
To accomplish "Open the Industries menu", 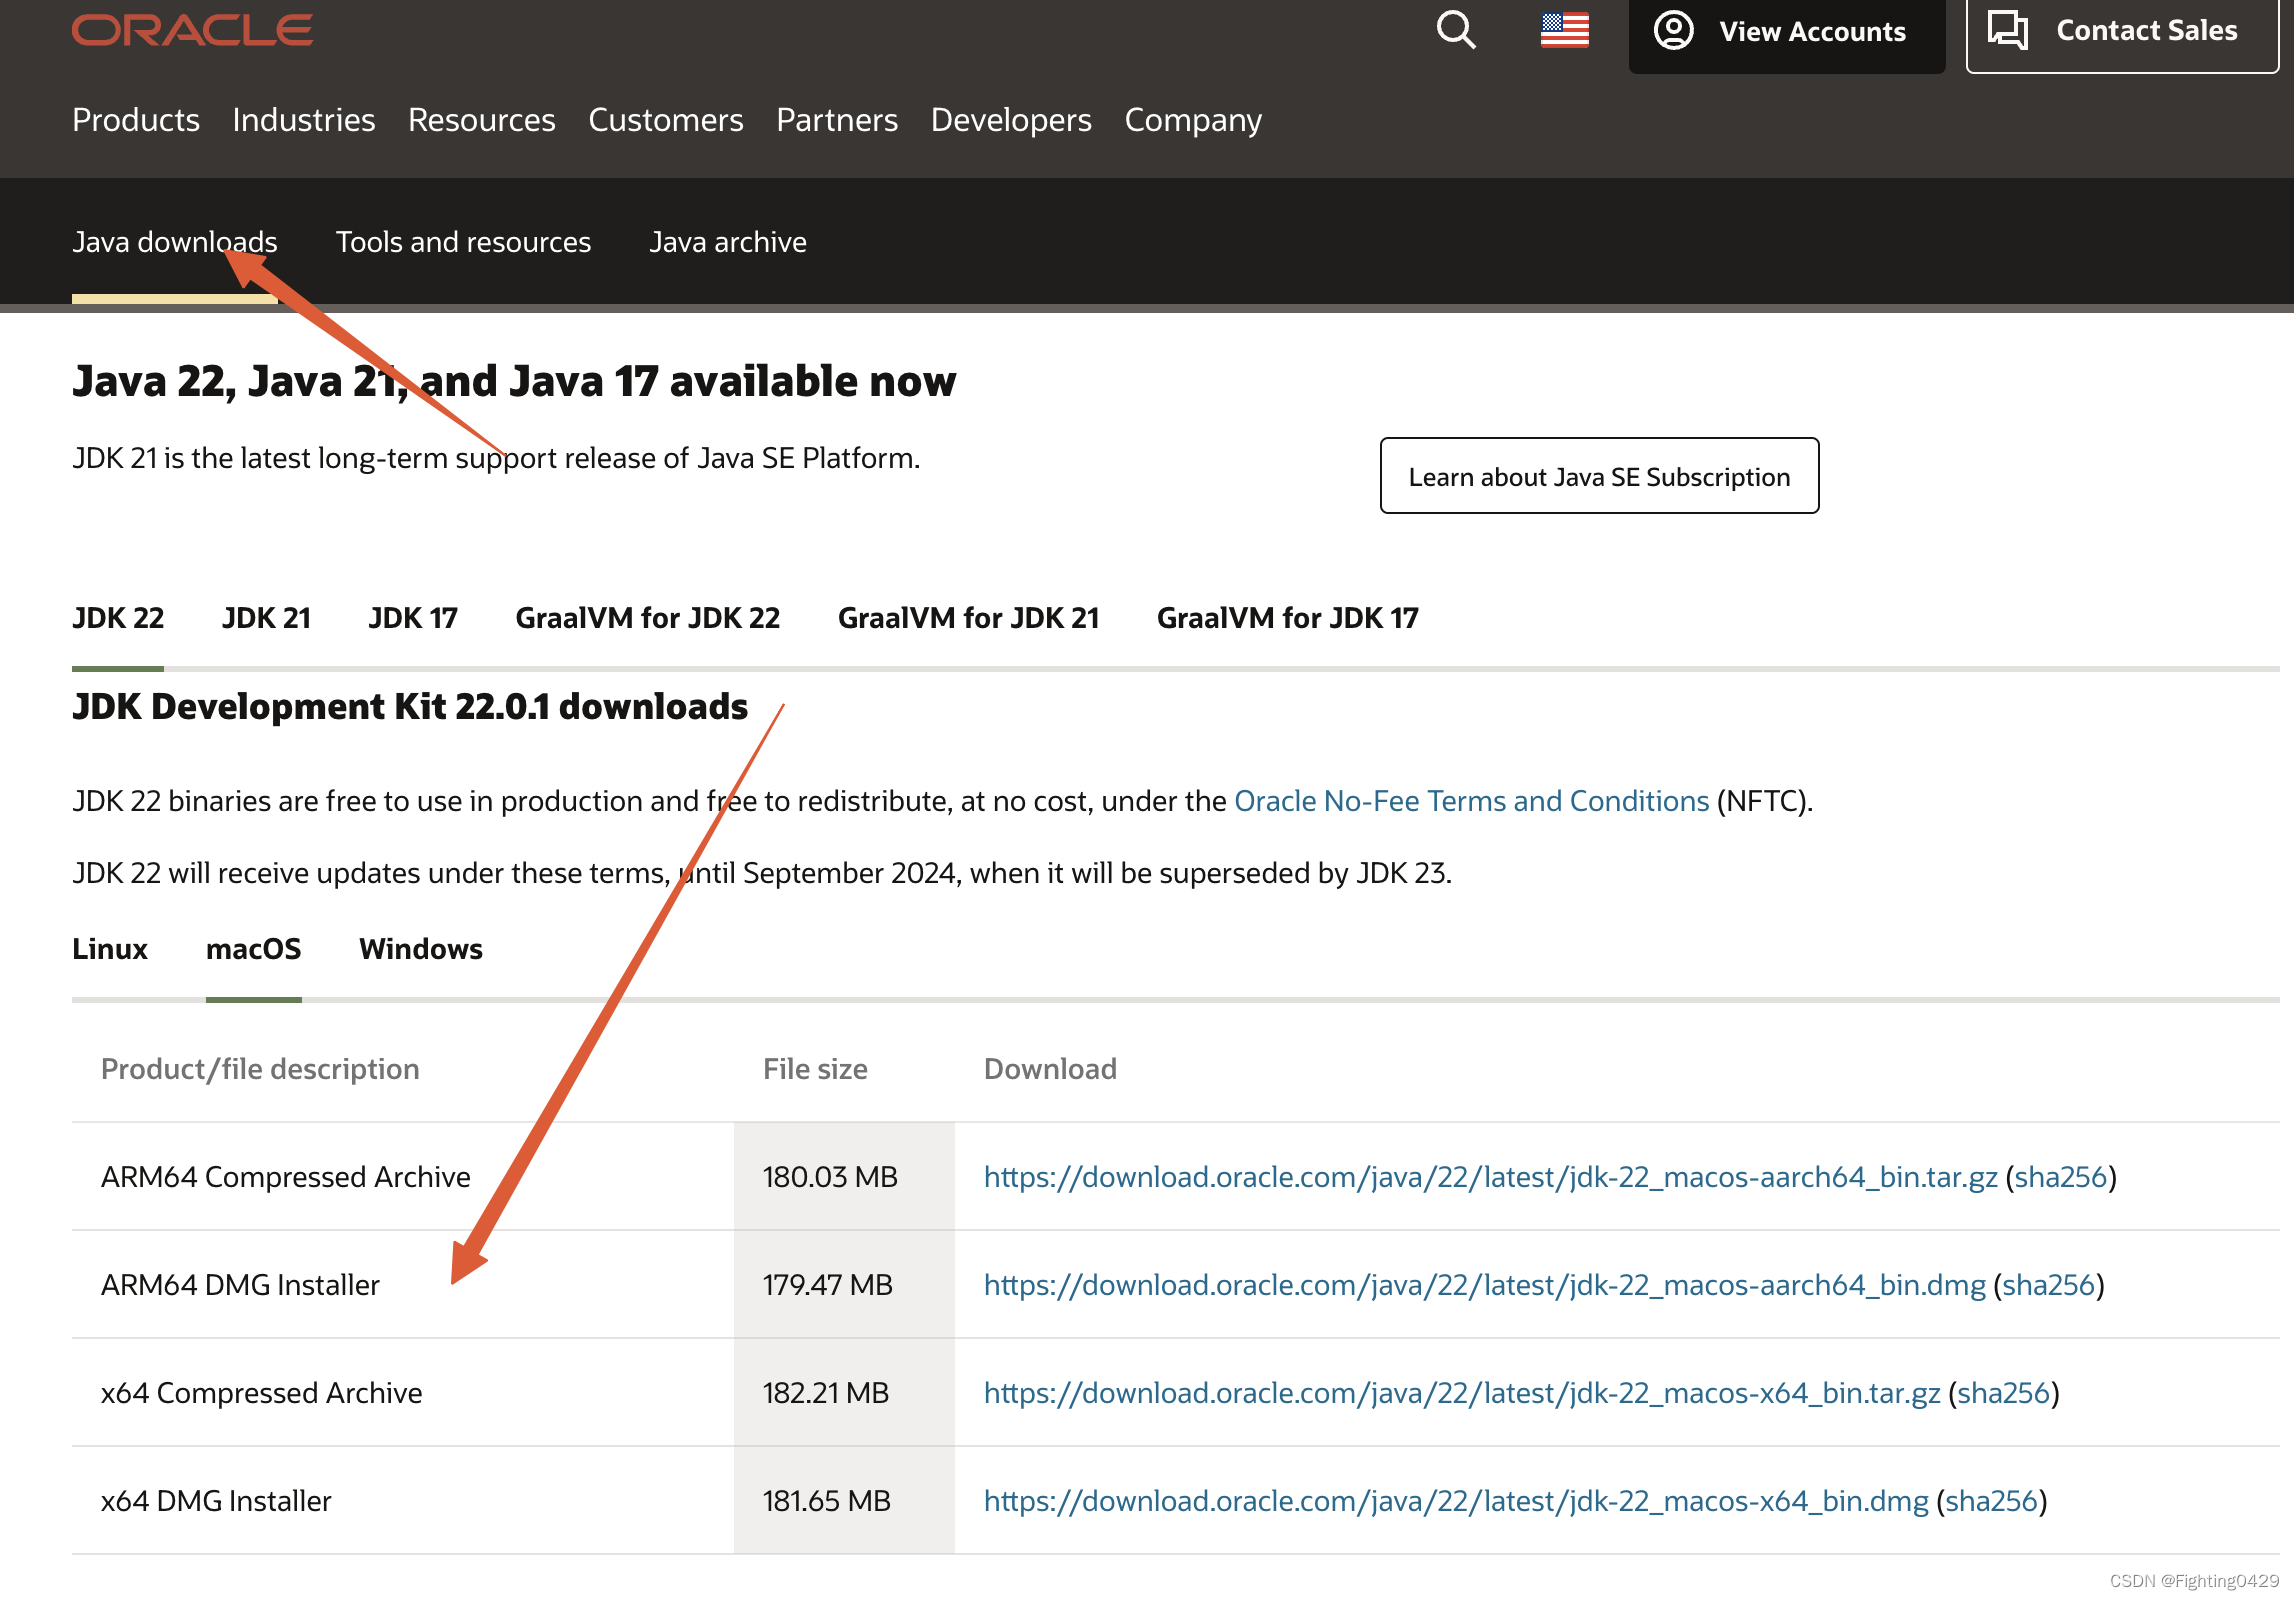I will coord(304,120).
